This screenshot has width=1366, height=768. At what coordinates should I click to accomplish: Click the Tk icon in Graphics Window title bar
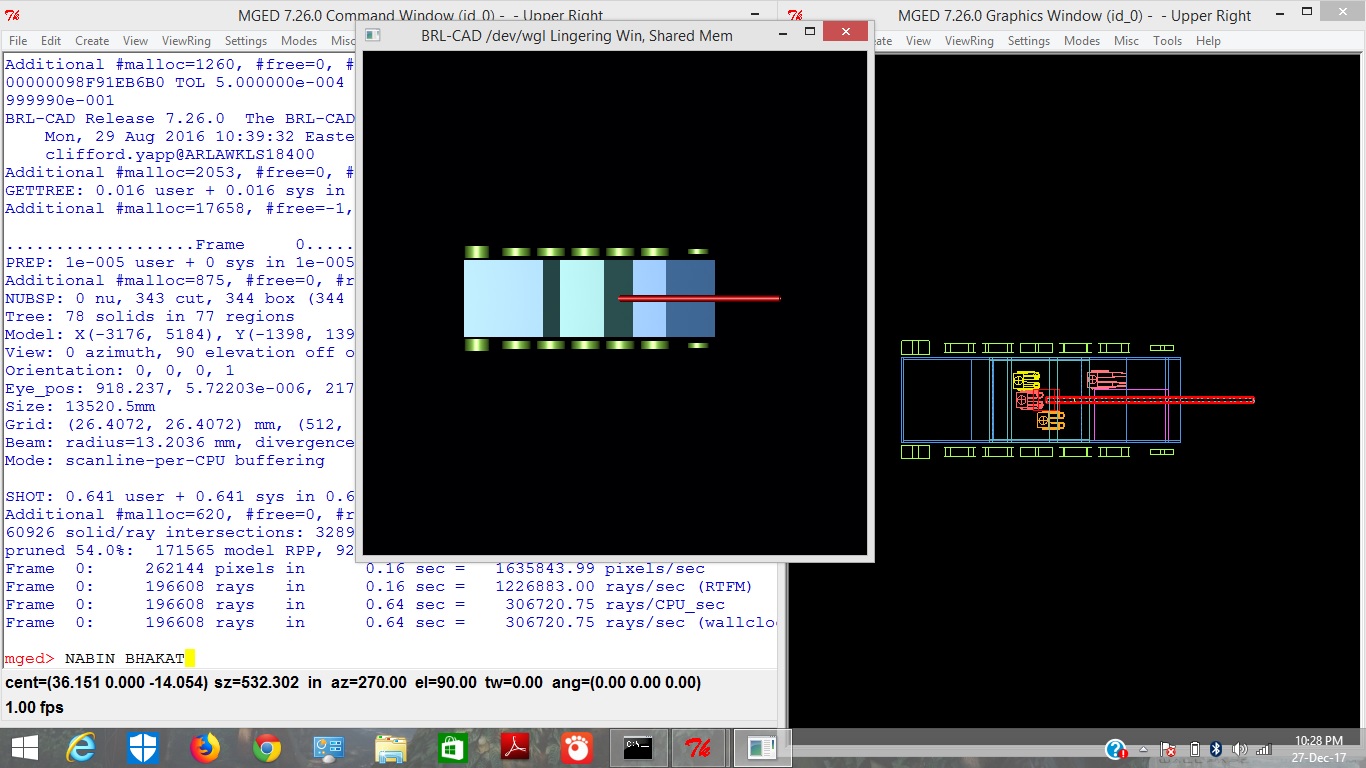[796, 15]
